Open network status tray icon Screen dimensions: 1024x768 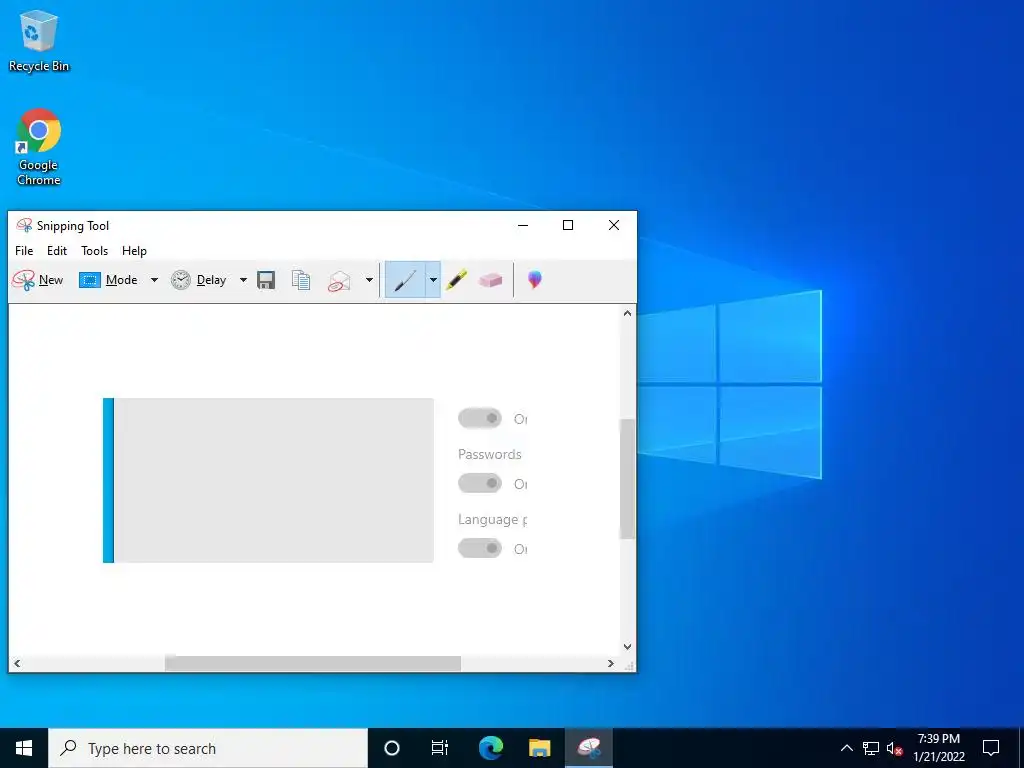coord(871,748)
